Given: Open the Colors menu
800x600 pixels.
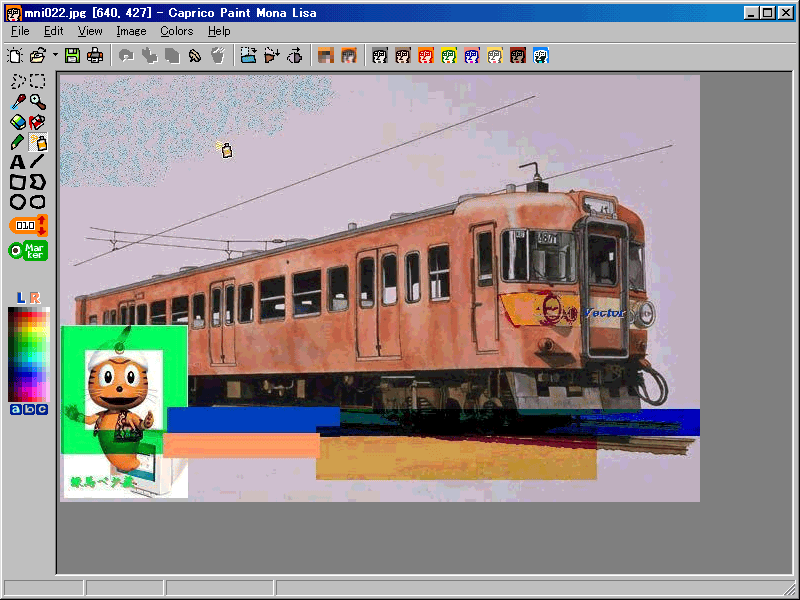Looking at the screenshot, I should click(176, 31).
